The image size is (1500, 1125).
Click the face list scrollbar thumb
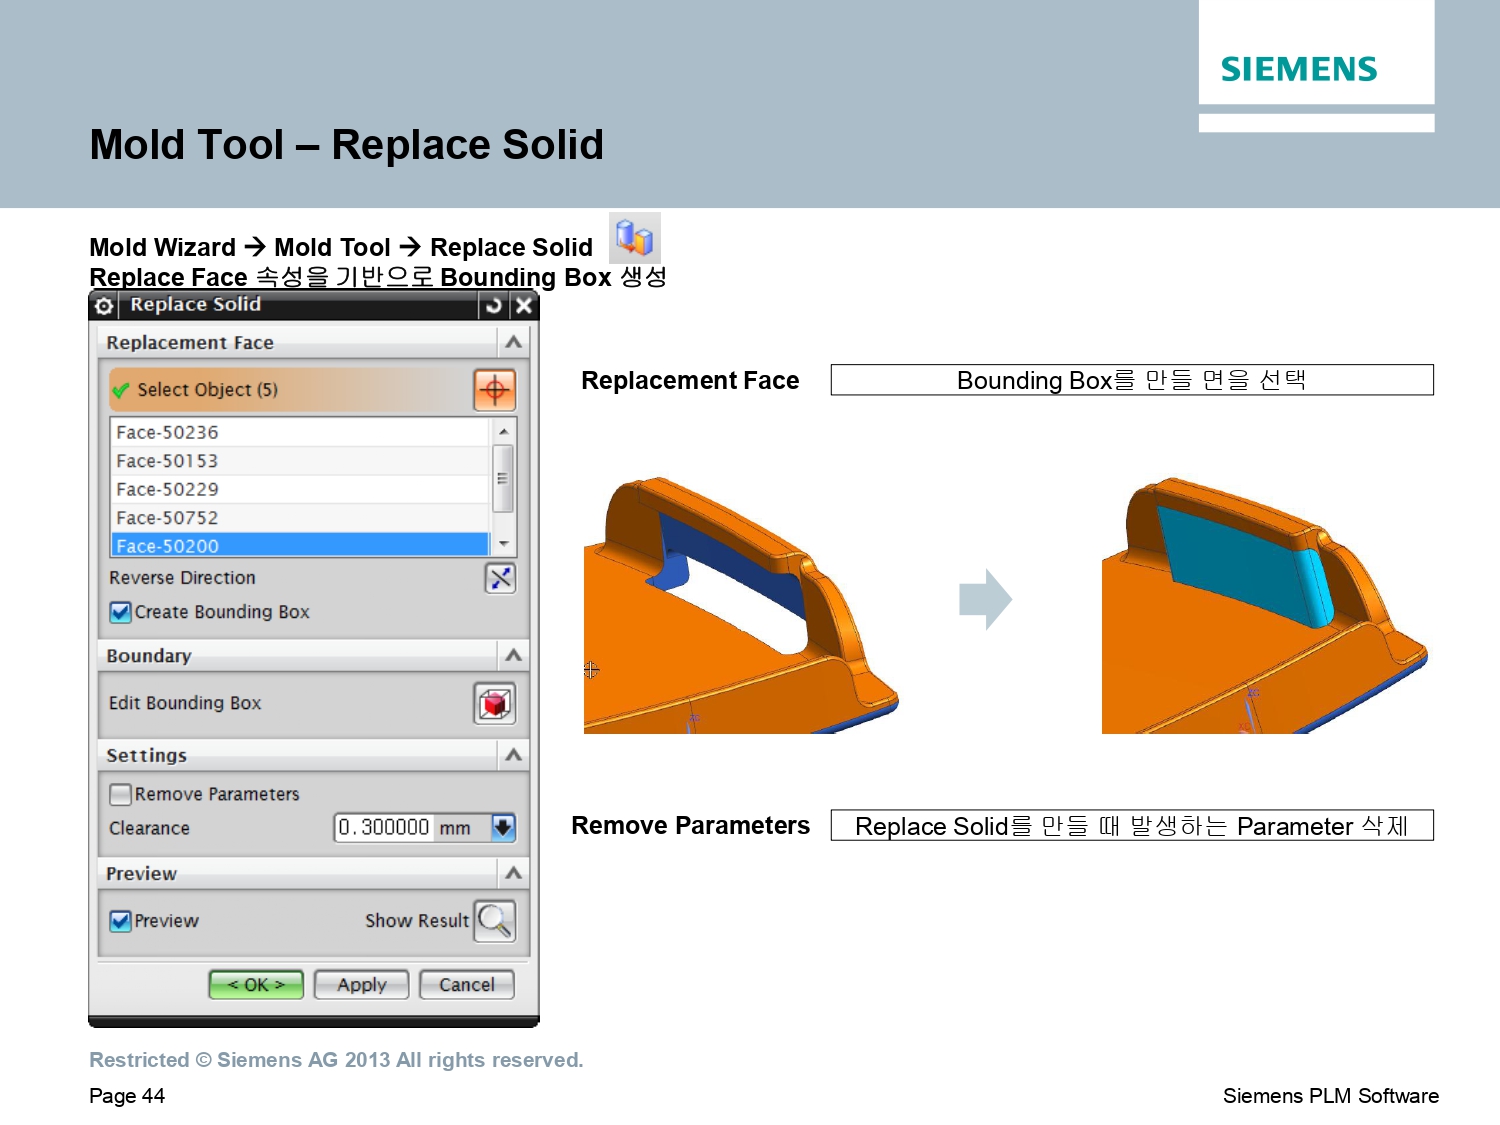pyautogui.click(x=504, y=478)
